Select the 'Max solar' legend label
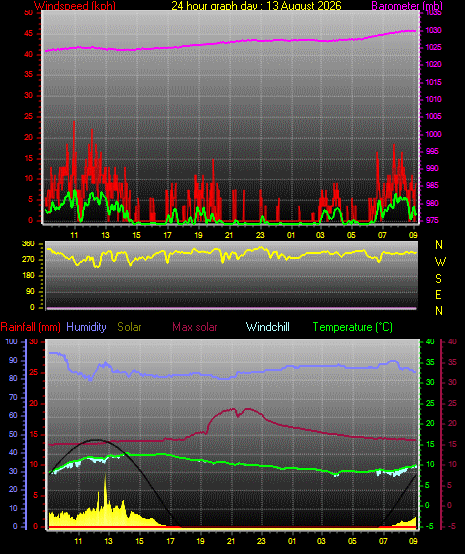The image size is (465, 554). click(x=195, y=327)
